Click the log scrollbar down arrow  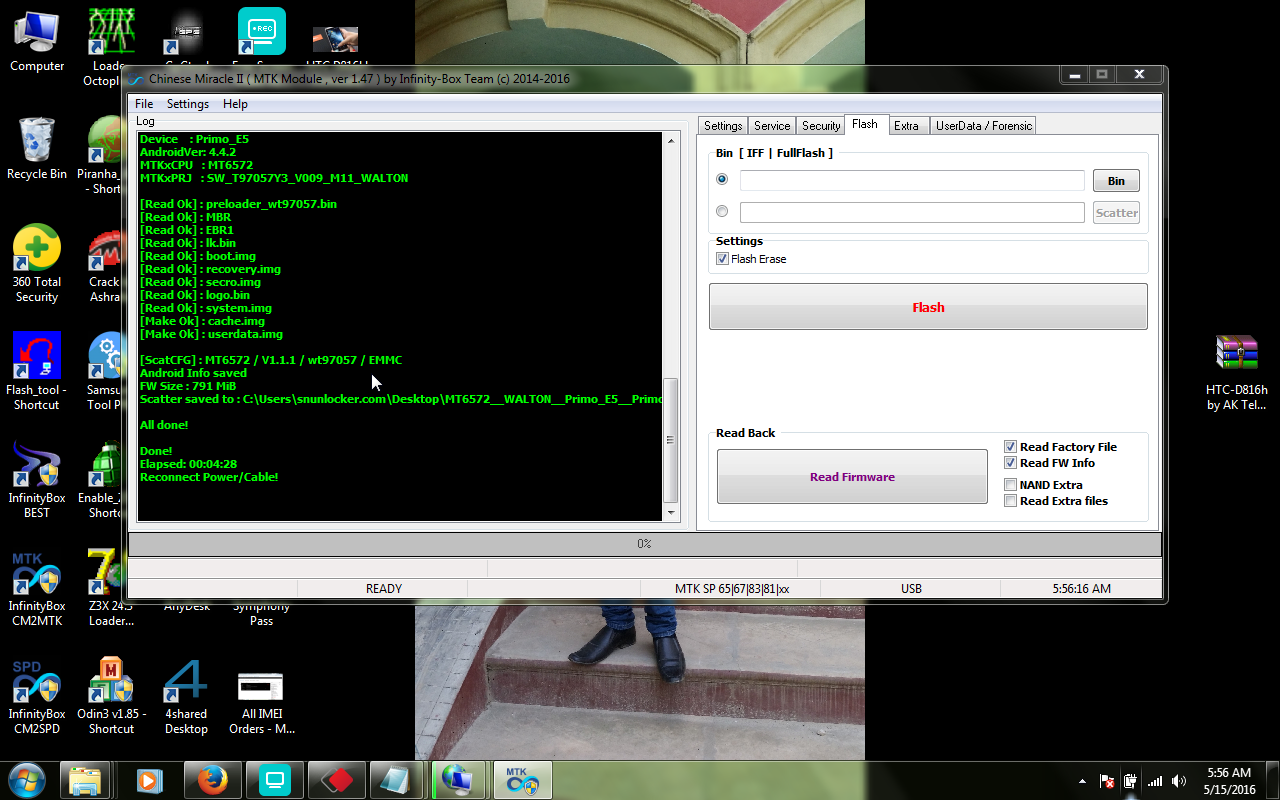(x=671, y=513)
